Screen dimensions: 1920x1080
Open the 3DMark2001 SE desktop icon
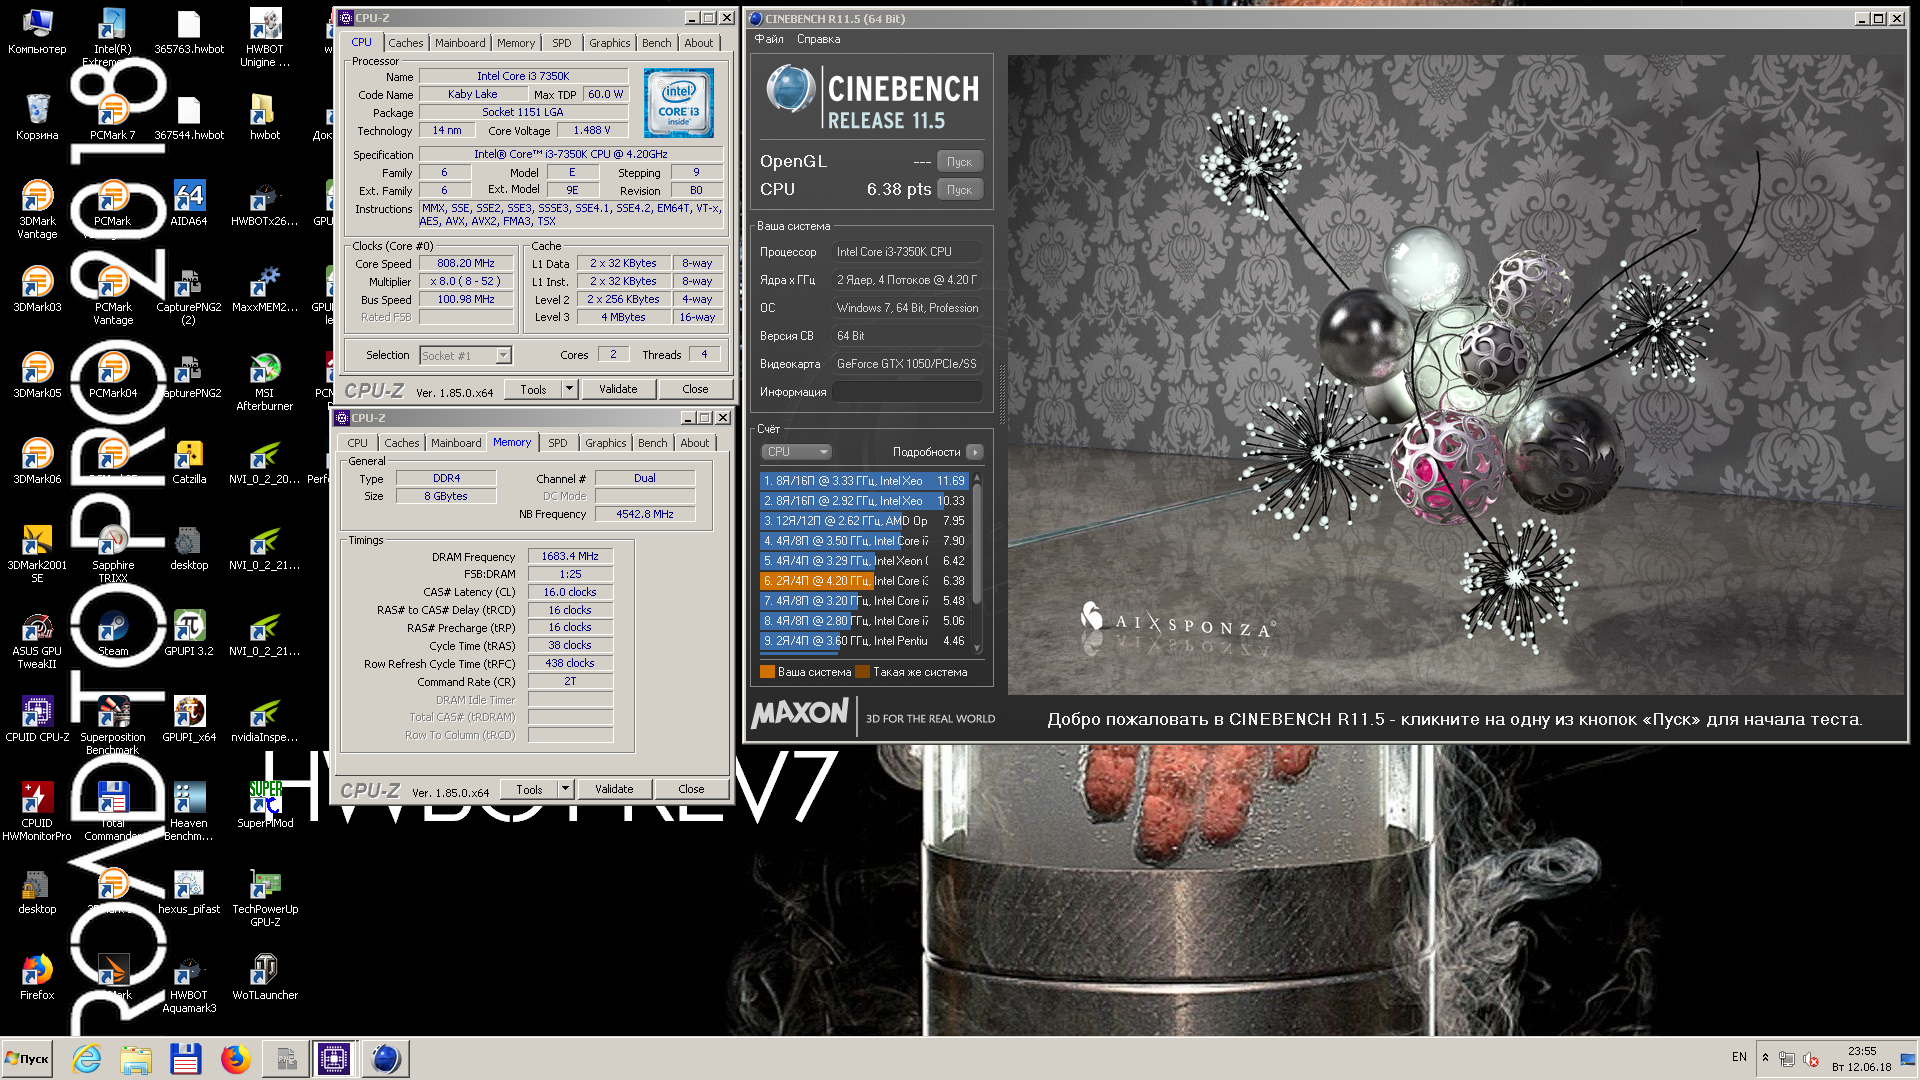click(37, 553)
